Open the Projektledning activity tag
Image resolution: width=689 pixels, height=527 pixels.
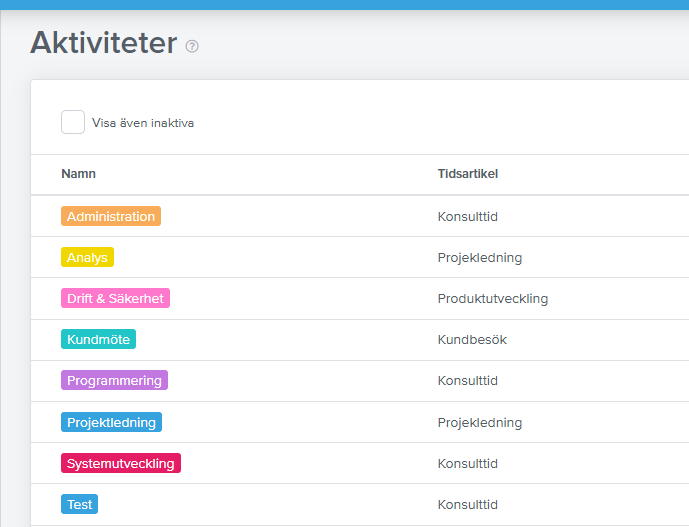pos(111,422)
